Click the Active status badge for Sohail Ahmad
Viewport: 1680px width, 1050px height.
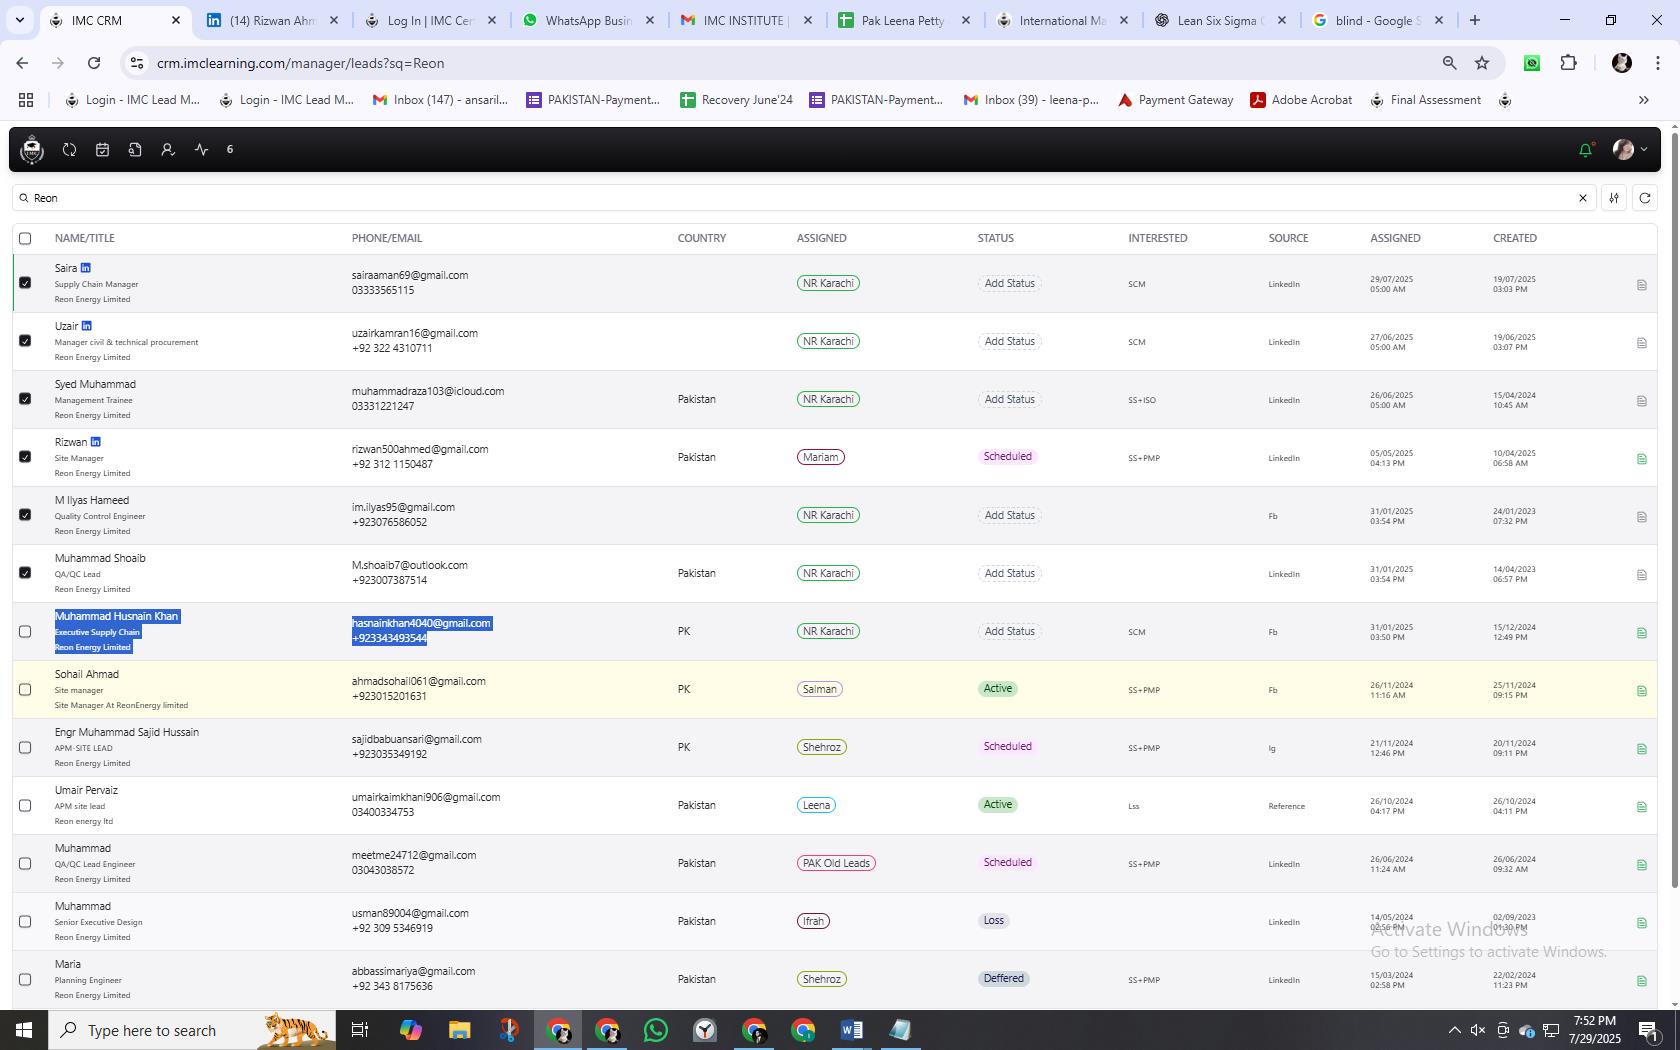point(998,689)
